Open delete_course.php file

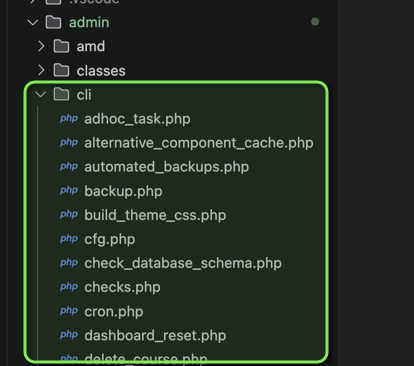[146, 358]
